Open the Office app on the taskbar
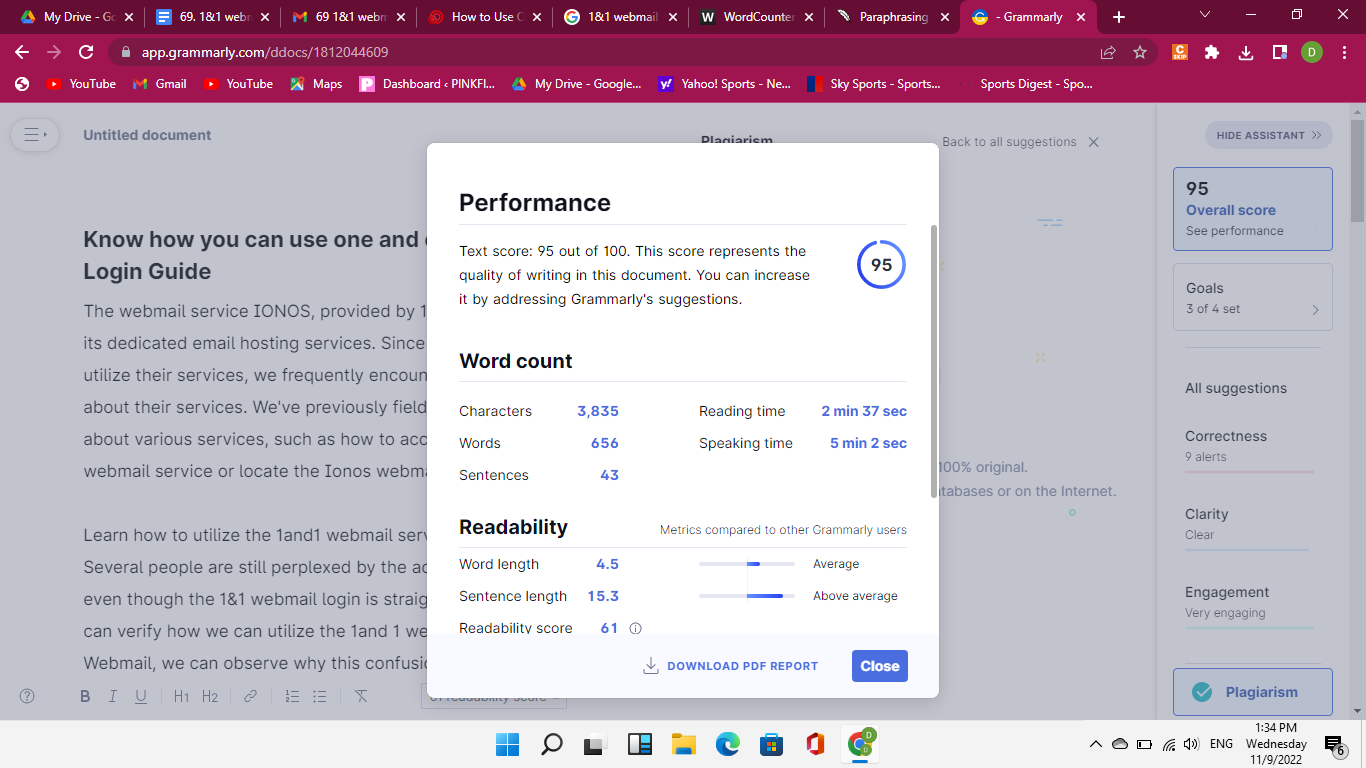 click(x=815, y=744)
